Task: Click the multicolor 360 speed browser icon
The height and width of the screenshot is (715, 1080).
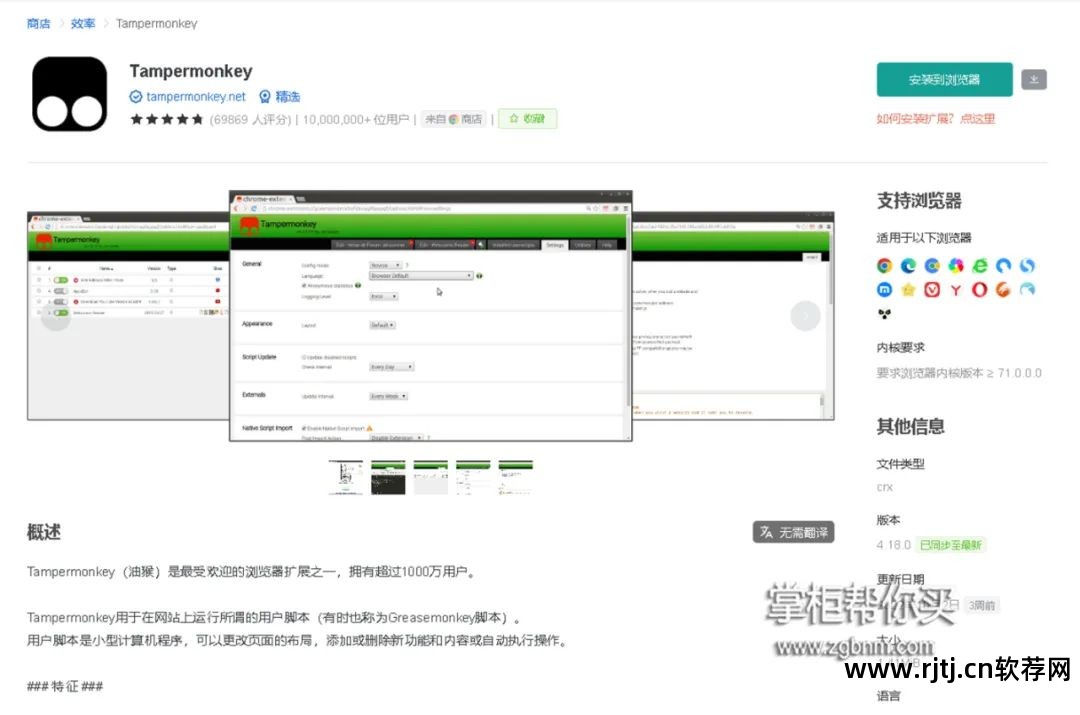Action: click(x=955, y=266)
